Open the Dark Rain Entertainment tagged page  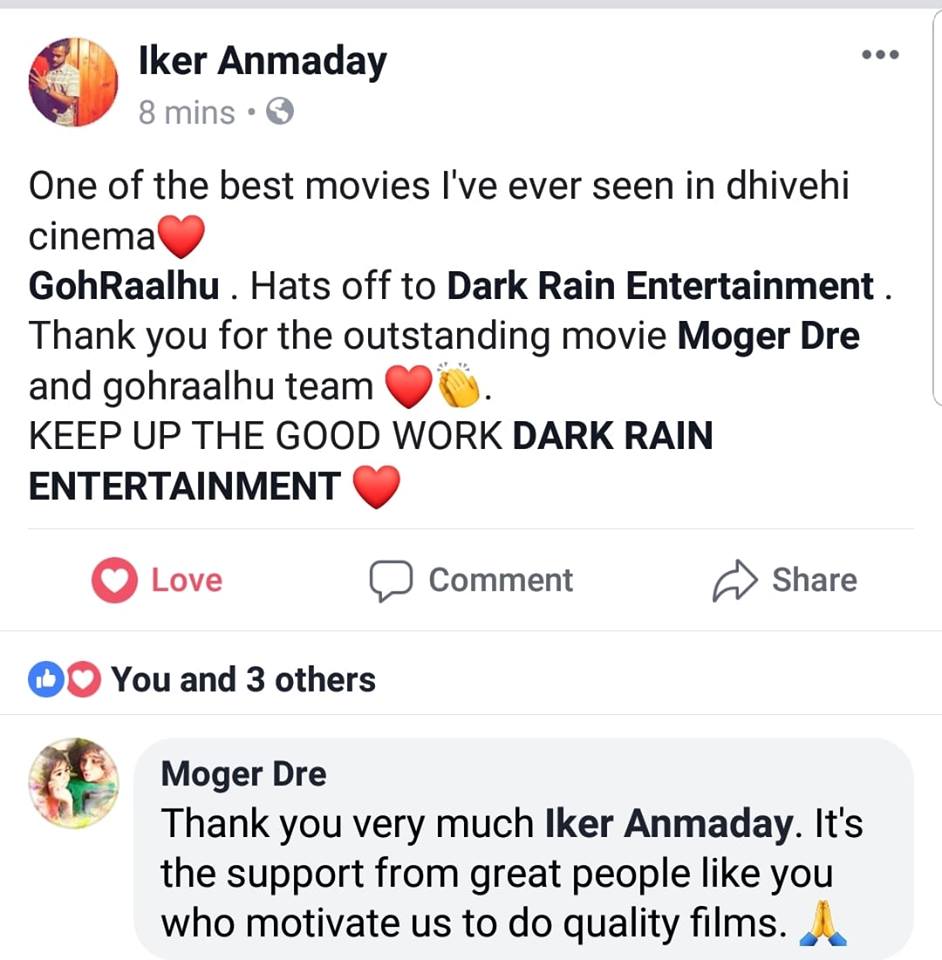pos(660,286)
